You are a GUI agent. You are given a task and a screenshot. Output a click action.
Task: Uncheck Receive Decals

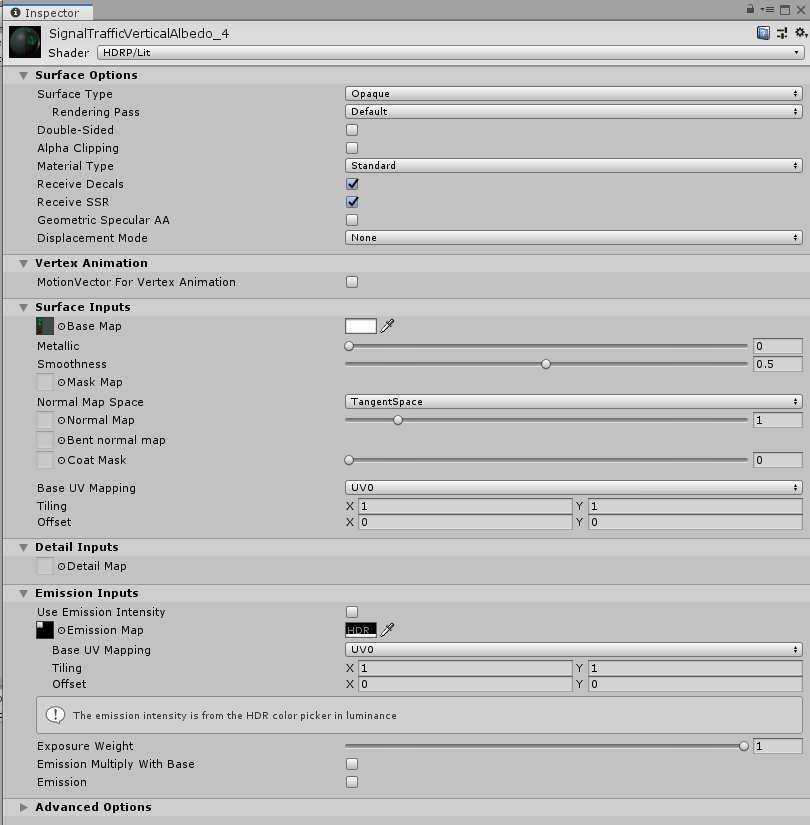(352, 184)
